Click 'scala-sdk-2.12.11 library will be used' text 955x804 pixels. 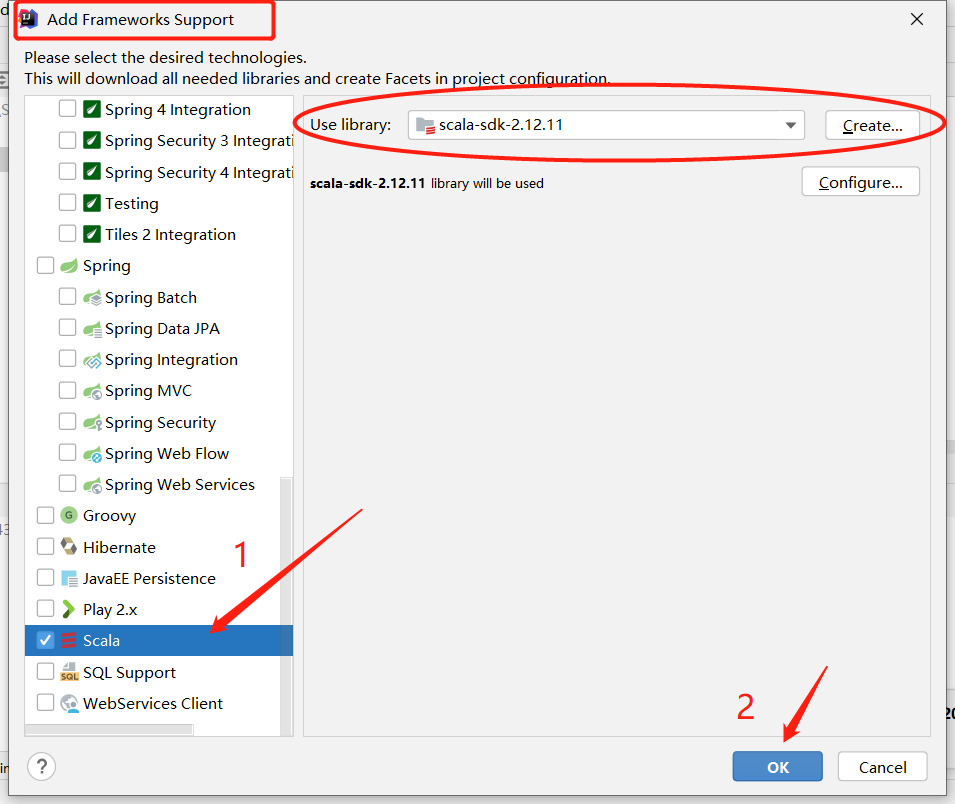coord(426,183)
